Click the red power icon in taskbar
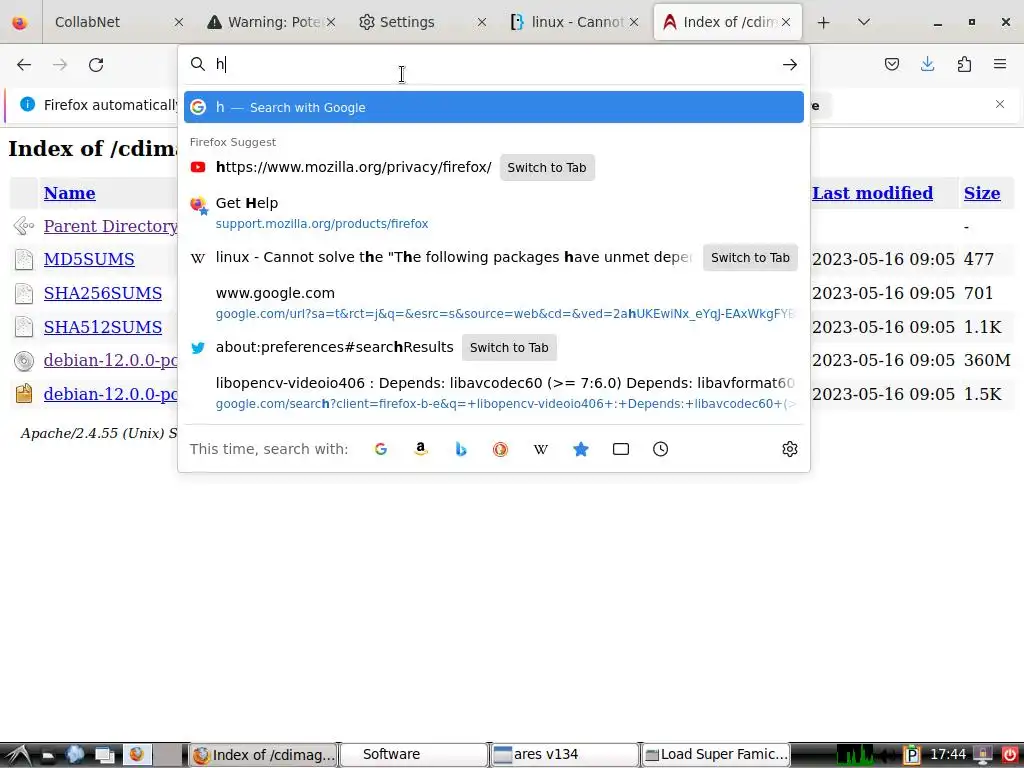This screenshot has height=768, width=1024. click(1010, 755)
